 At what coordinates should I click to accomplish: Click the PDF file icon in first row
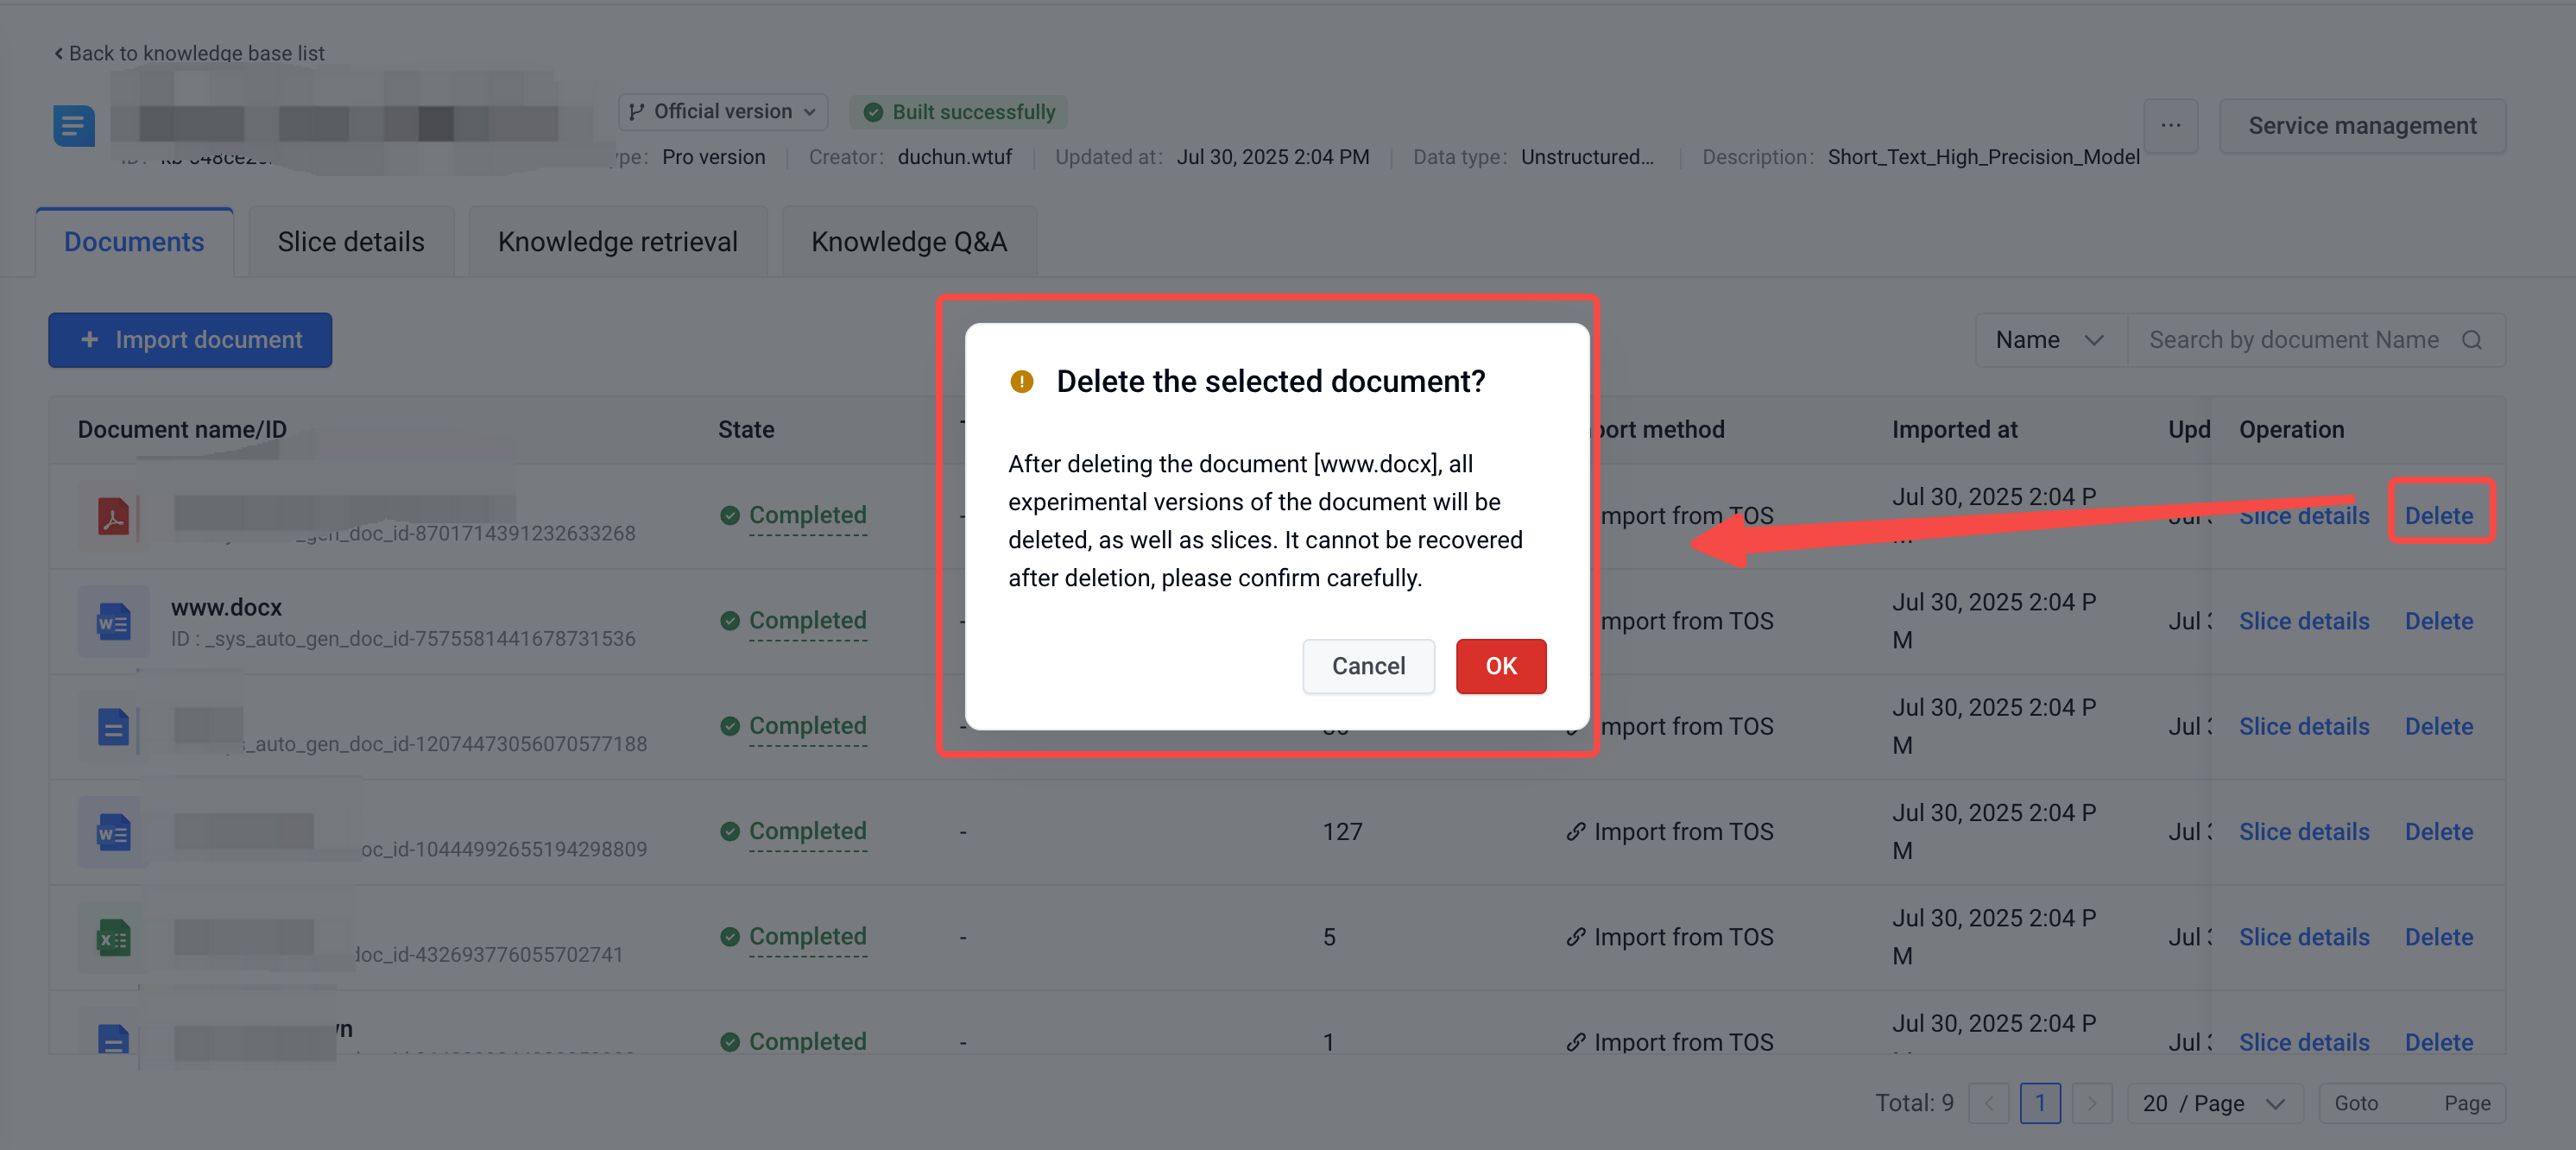click(x=113, y=517)
